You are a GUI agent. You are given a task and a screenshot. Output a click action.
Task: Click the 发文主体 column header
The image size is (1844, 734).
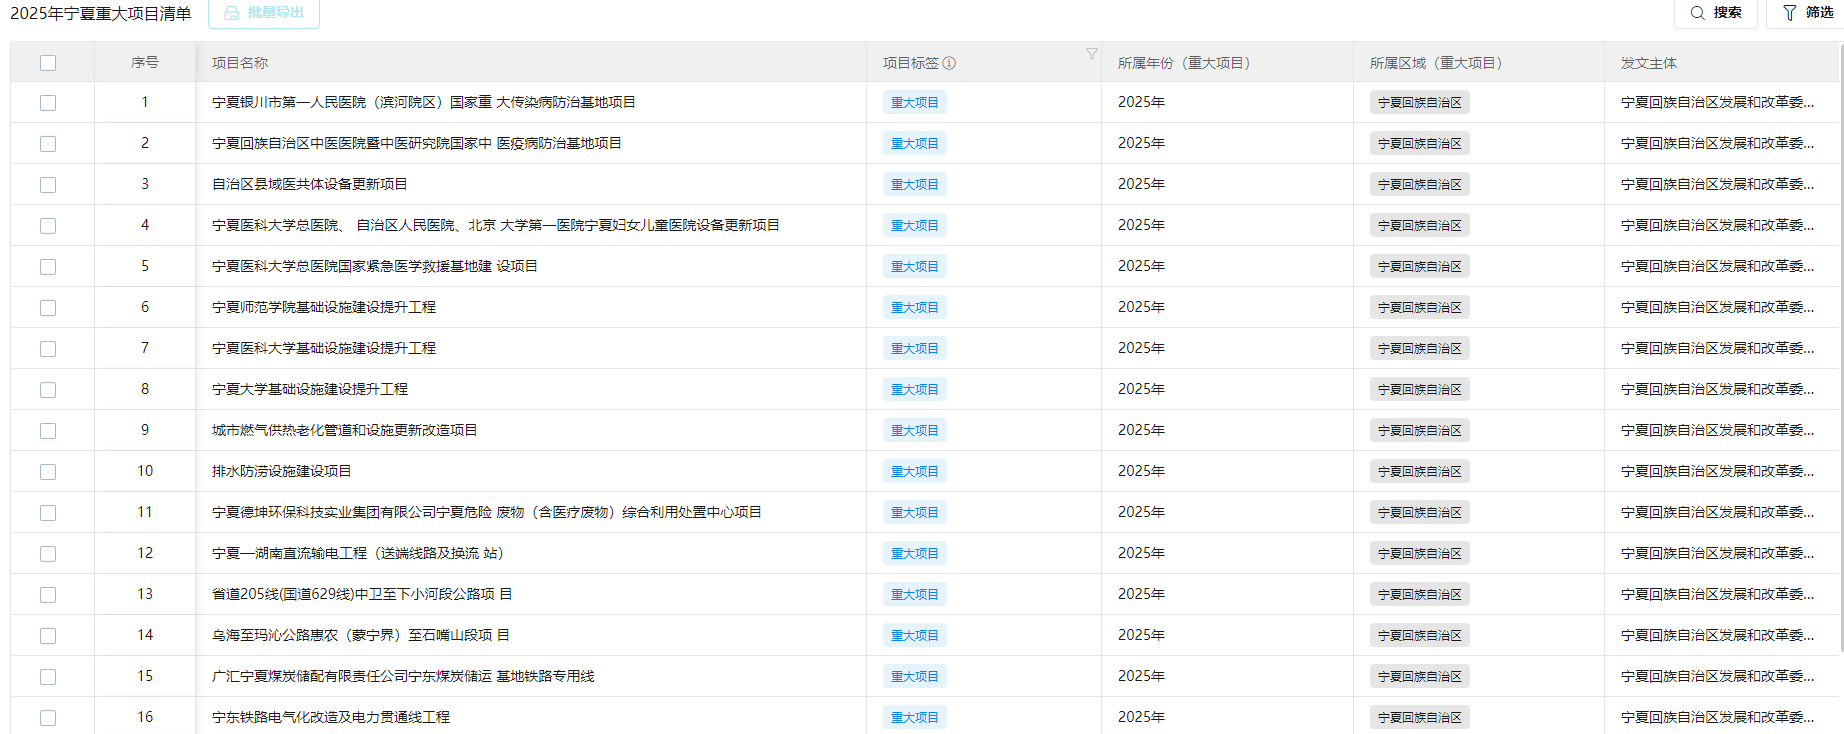1648,63
